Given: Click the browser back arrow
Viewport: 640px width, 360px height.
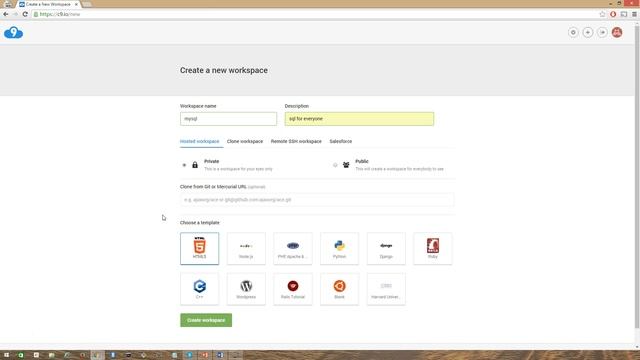Looking at the screenshot, I should point(6,14).
